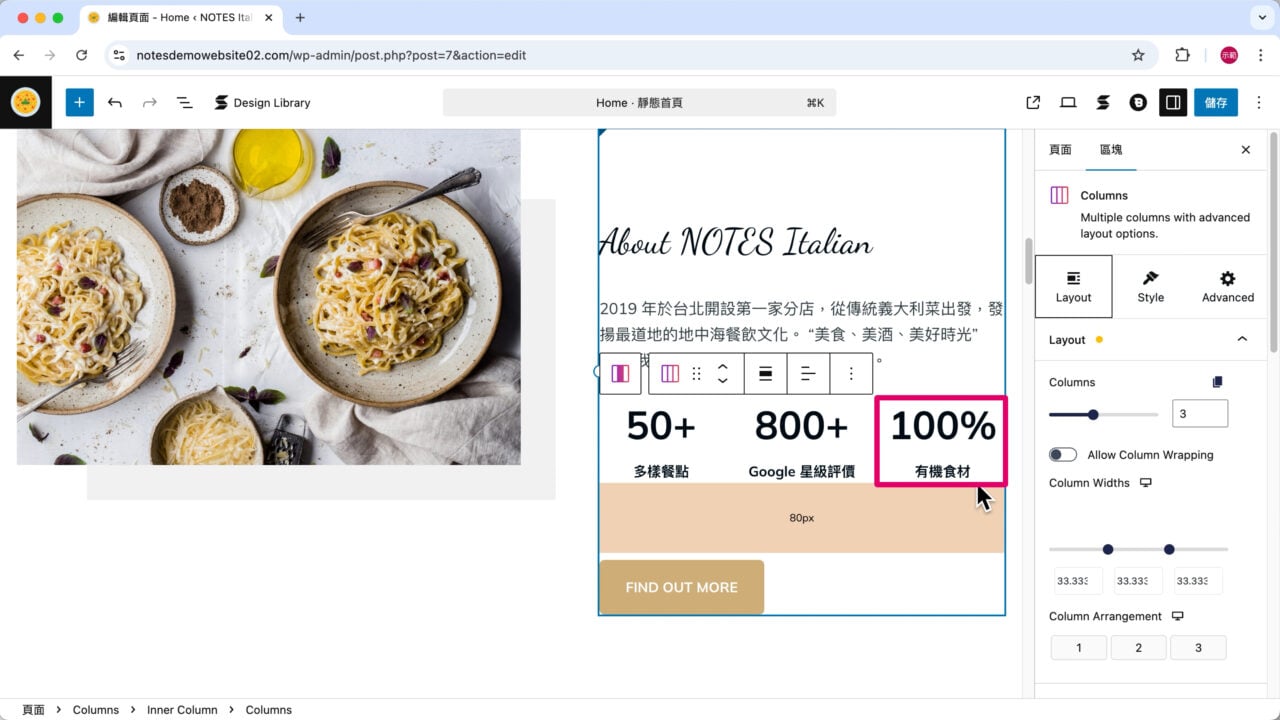
Task: Open Column Widths responsive device selector
Action: click(x=1146, y=483)
